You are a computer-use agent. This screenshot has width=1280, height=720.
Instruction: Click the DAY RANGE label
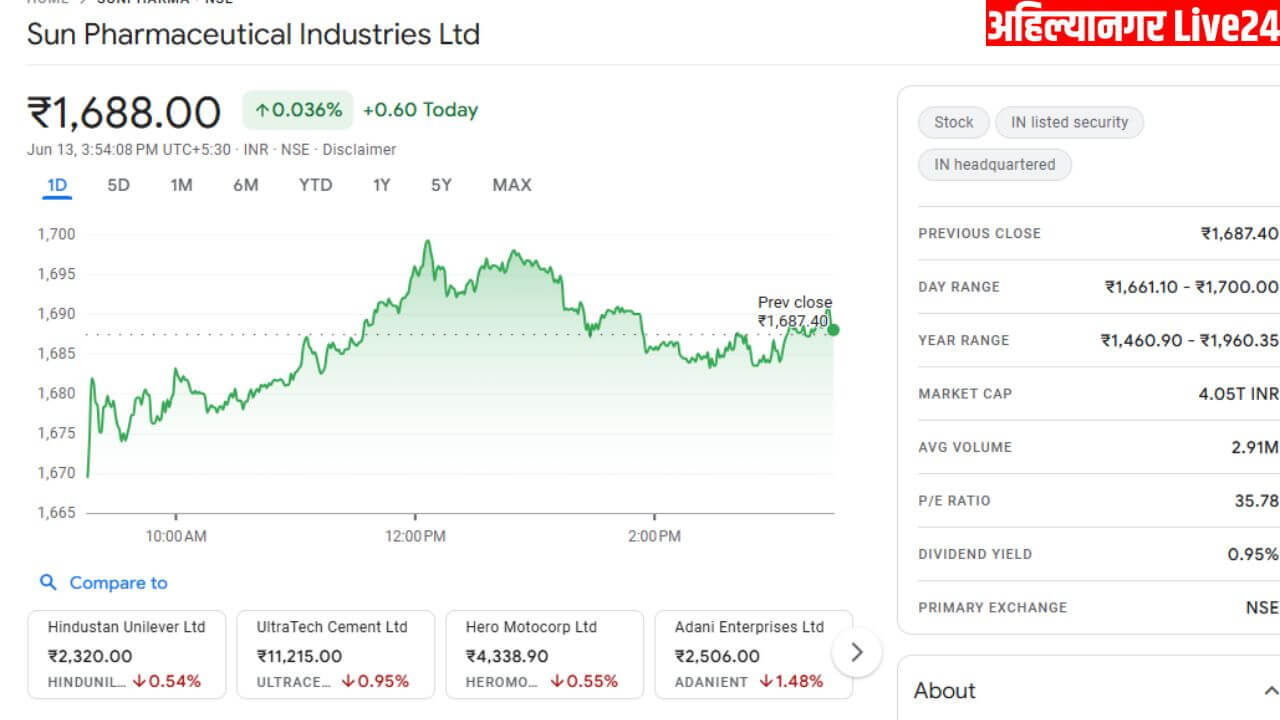(959, 287)
